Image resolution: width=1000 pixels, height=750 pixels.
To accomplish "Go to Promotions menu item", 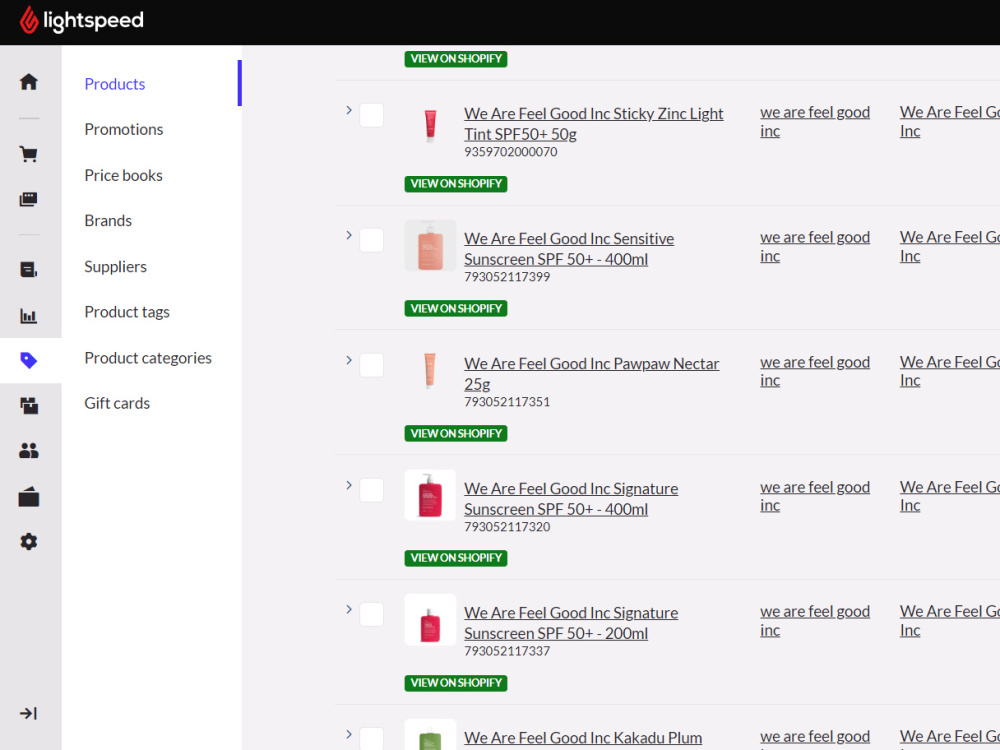I will (x=124, y=129).
